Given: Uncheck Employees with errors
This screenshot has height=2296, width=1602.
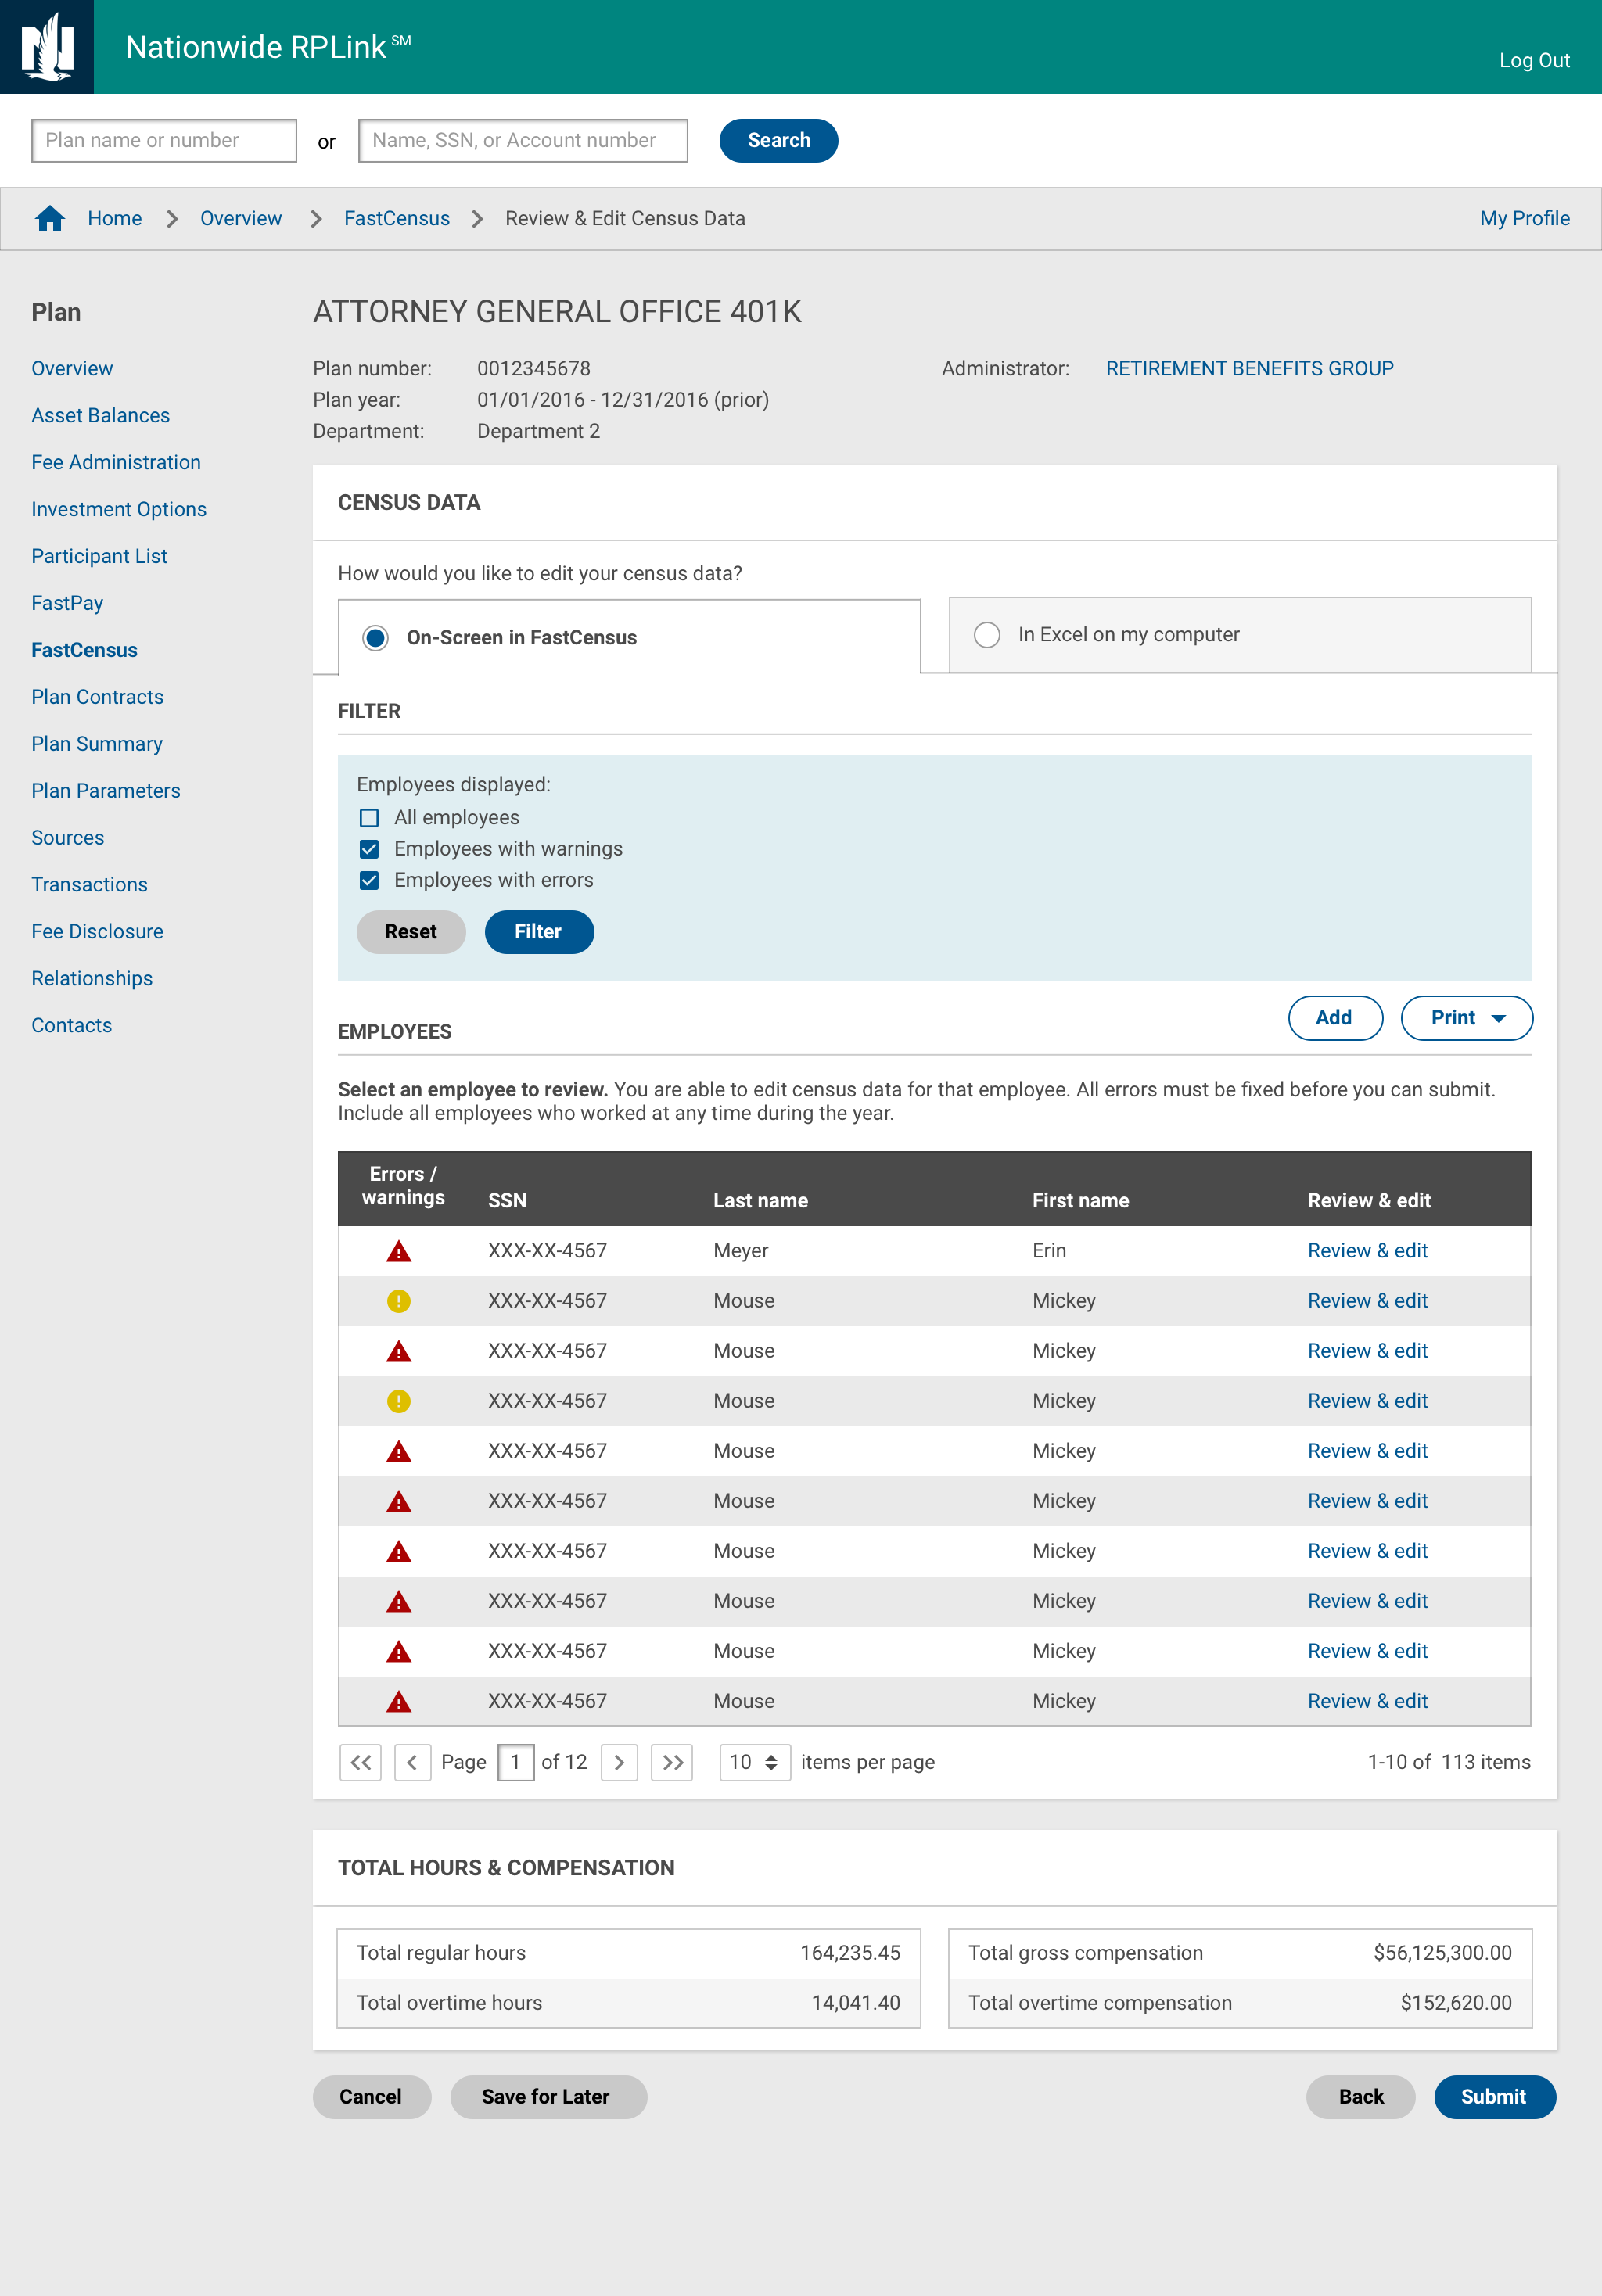Looking at the screenshot, I should pos(369,880).
